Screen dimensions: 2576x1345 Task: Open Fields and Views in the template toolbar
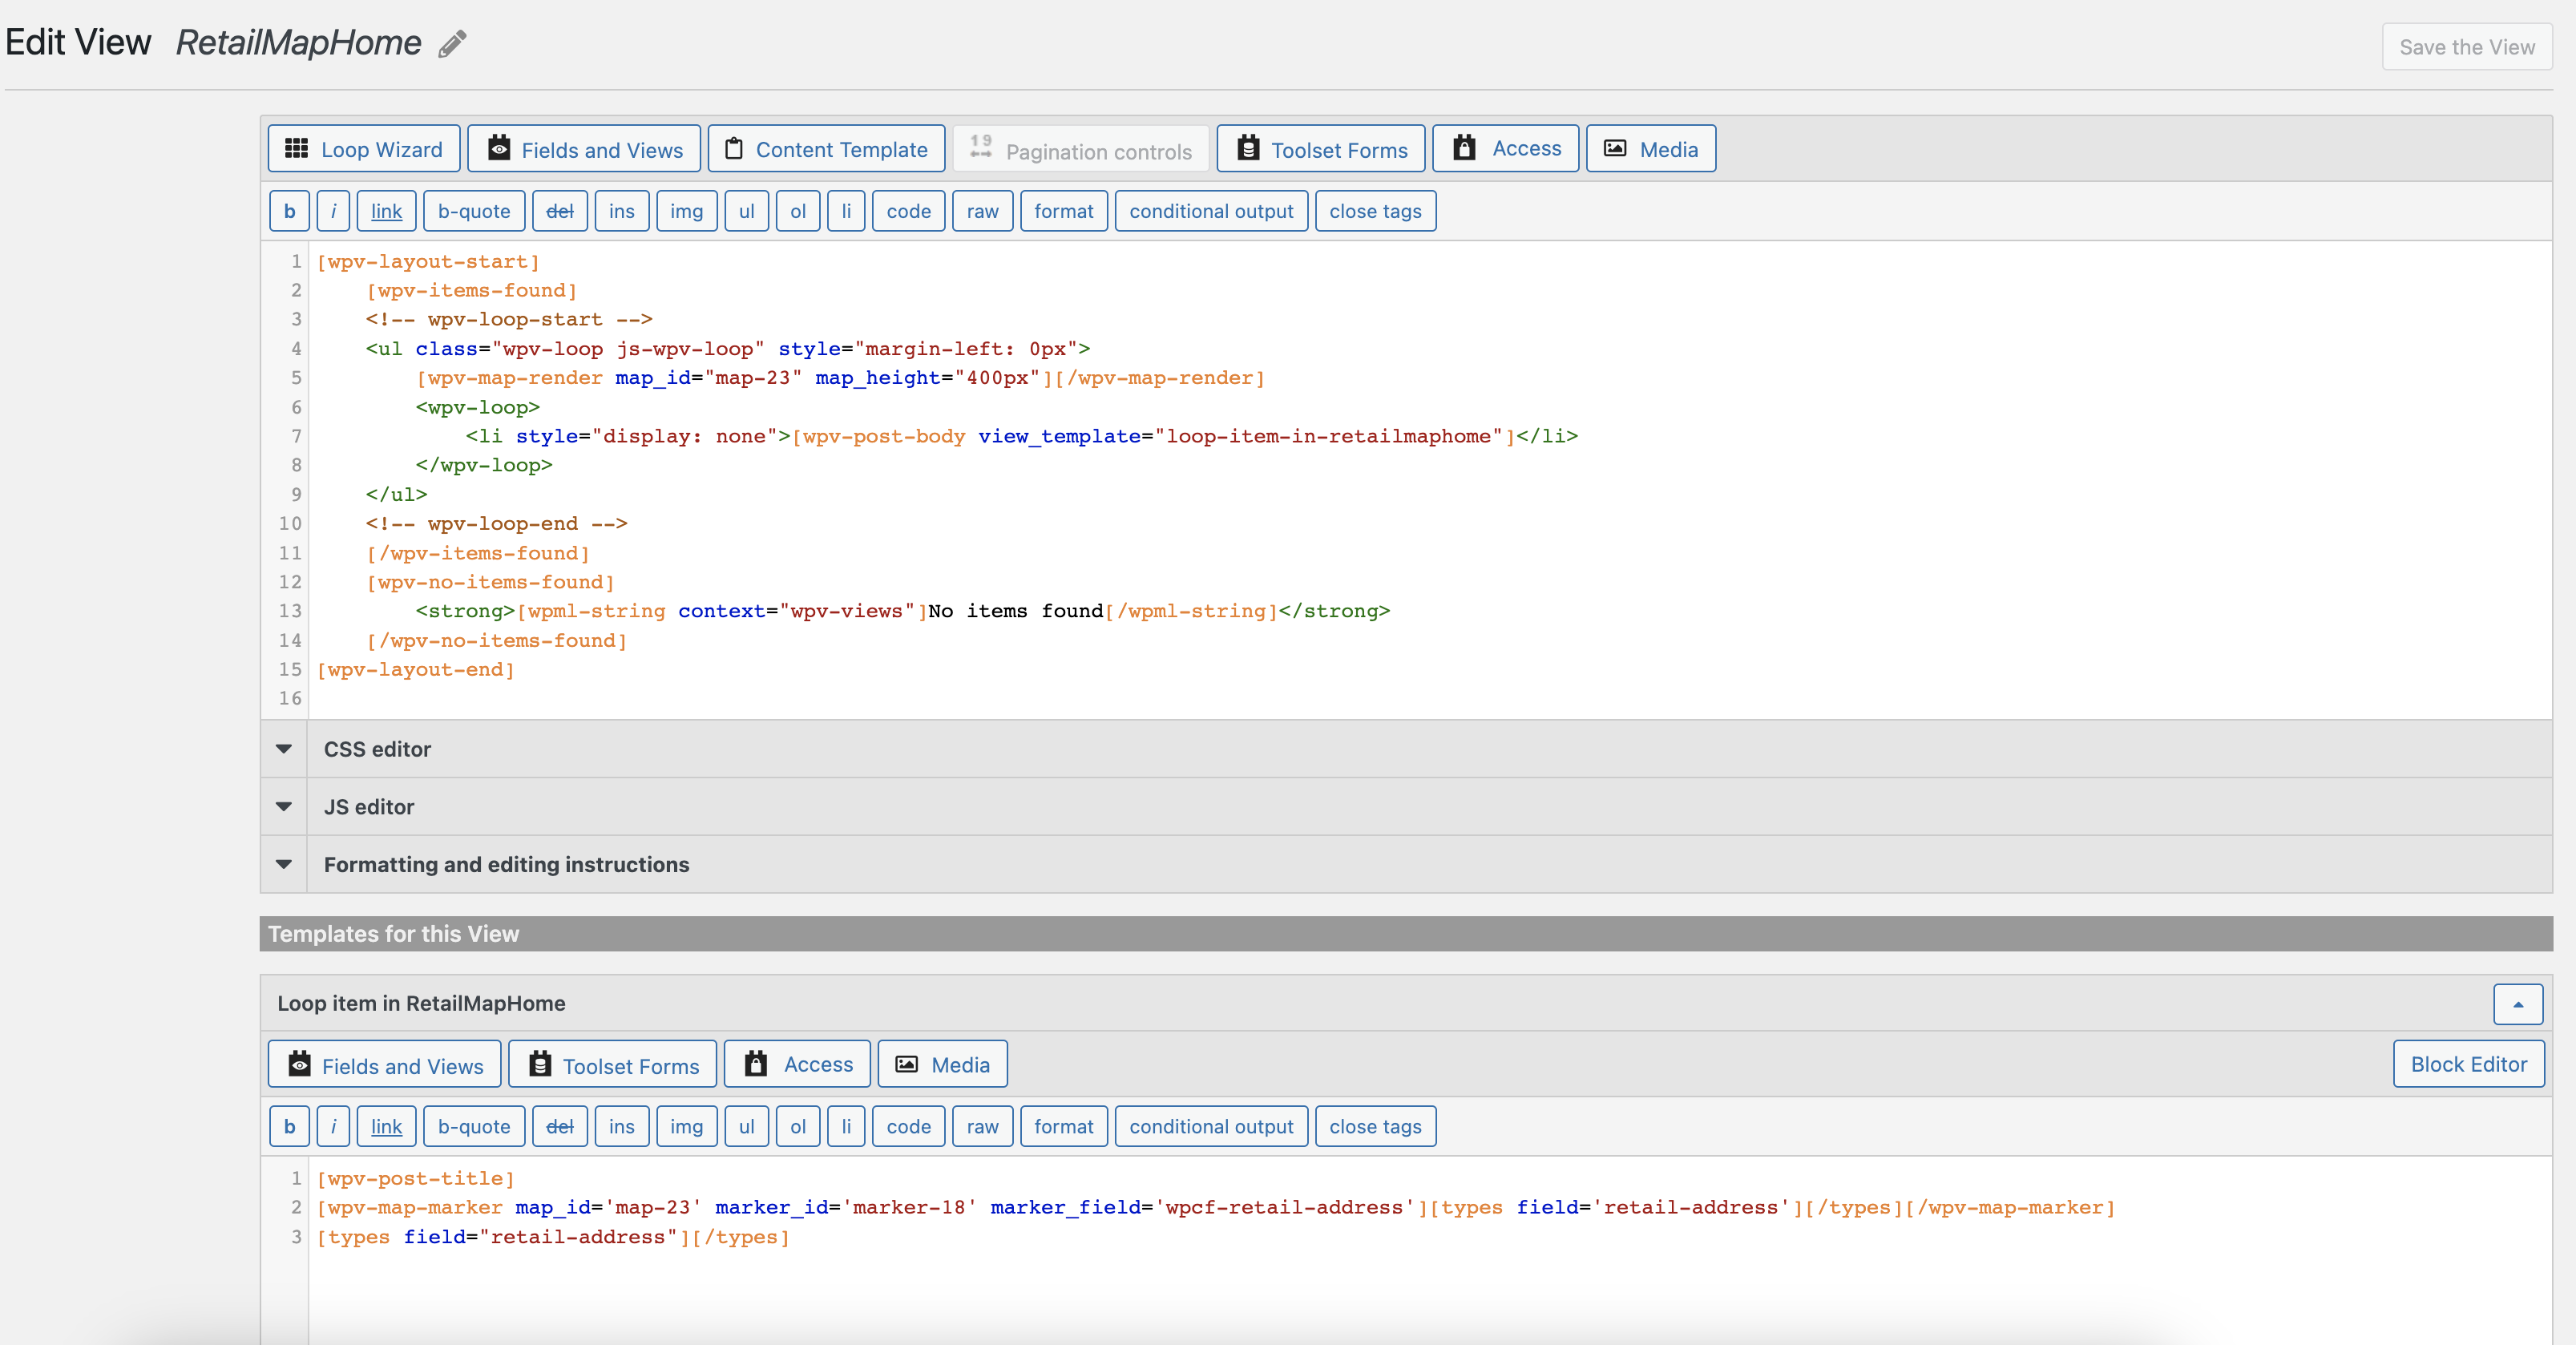pyautogui.click(x=385, y=1065)
